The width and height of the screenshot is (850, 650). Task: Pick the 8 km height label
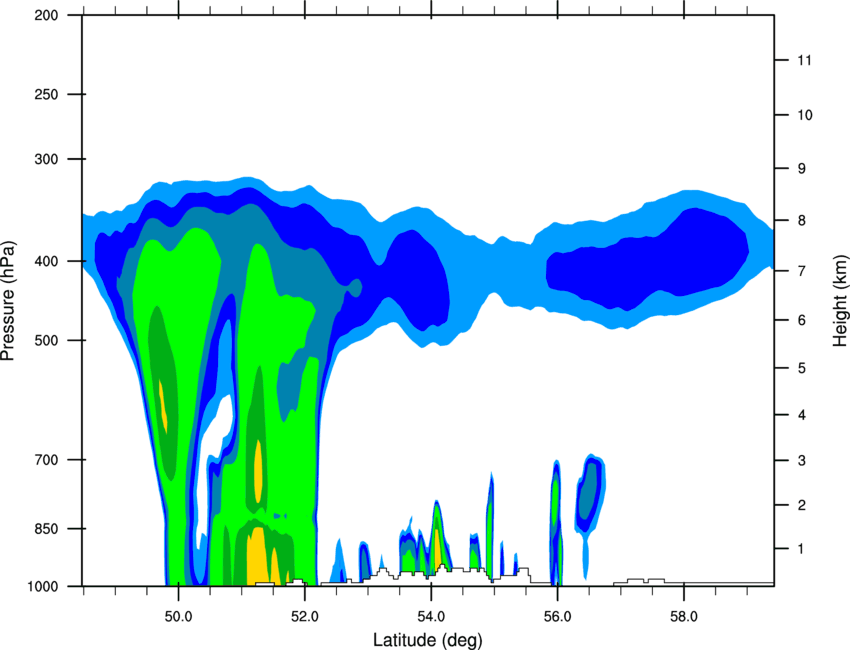point(802,221)
